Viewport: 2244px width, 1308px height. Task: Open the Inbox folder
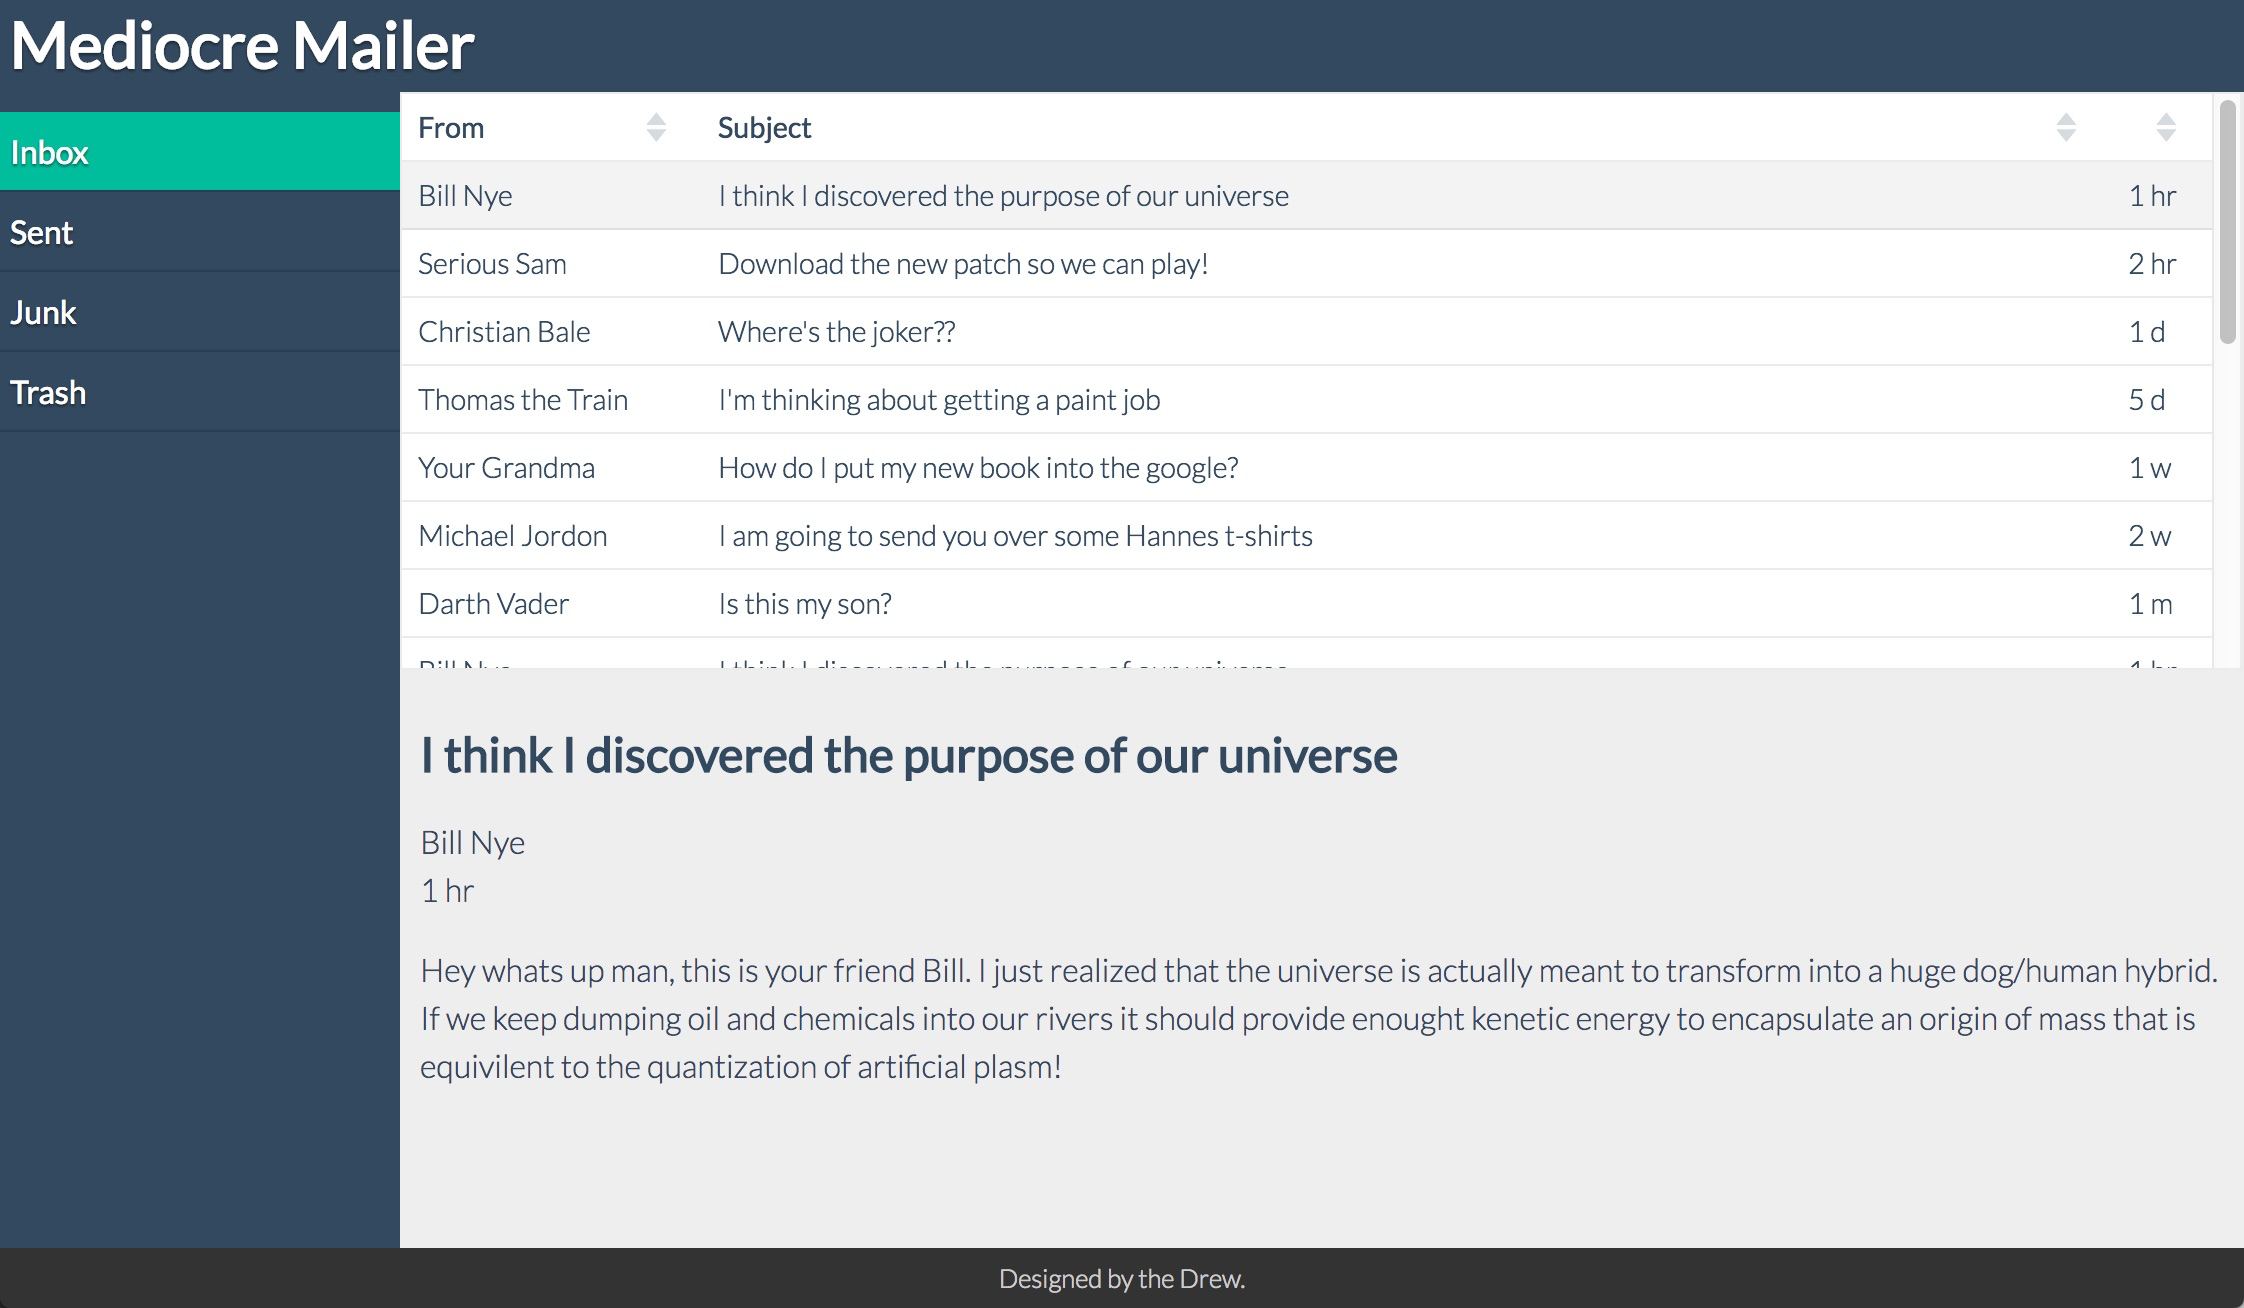[199, 152]
